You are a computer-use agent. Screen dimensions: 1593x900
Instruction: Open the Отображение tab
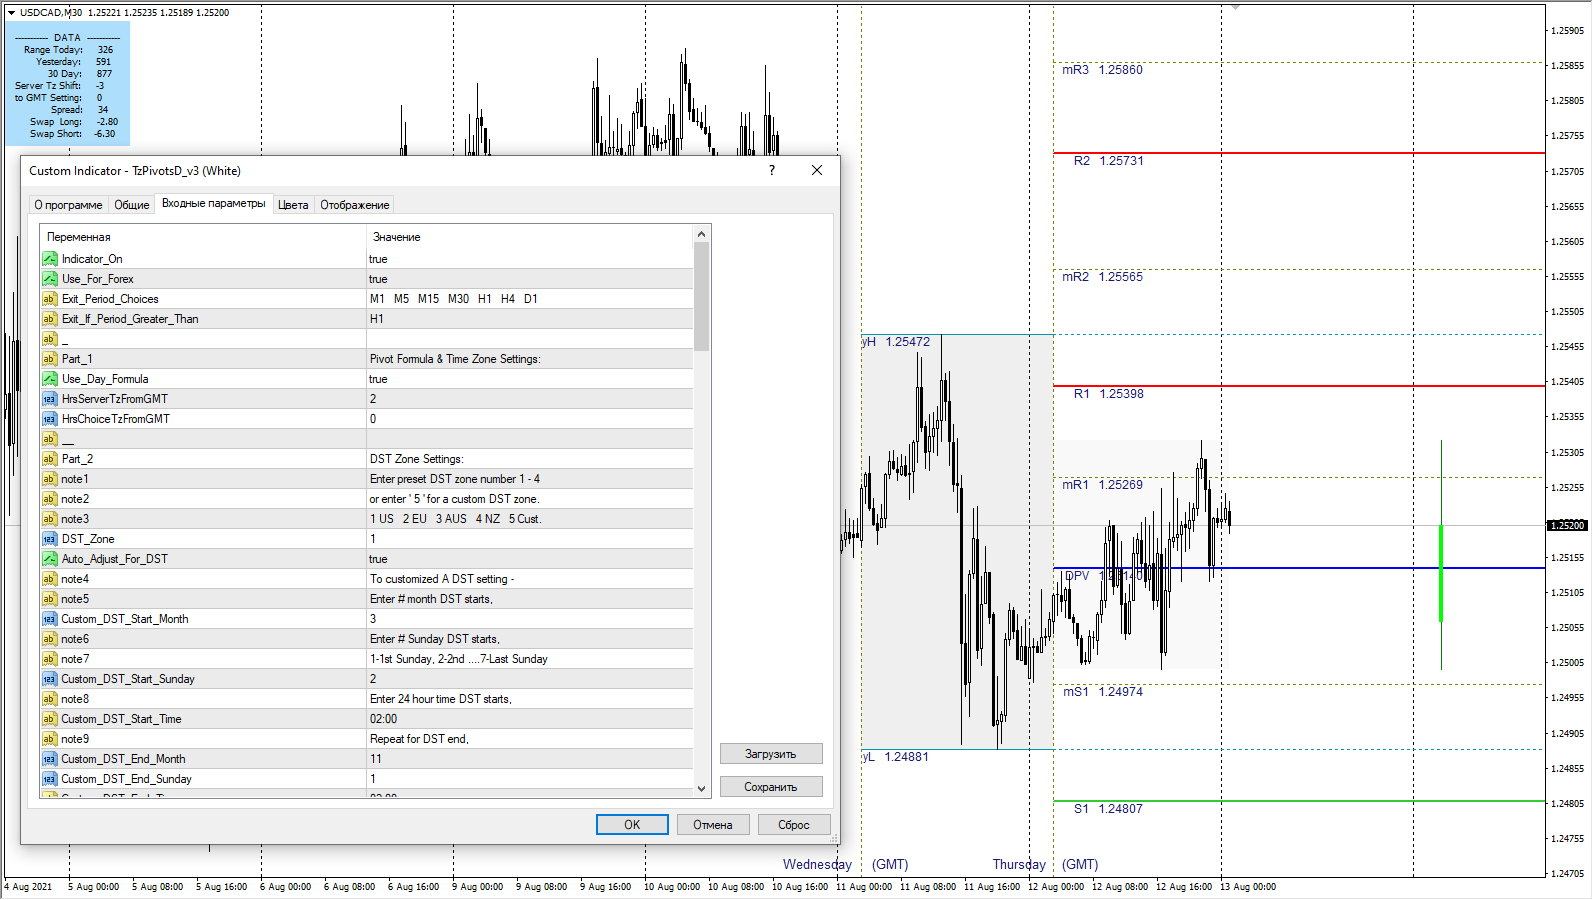click(x=354, y=205)
